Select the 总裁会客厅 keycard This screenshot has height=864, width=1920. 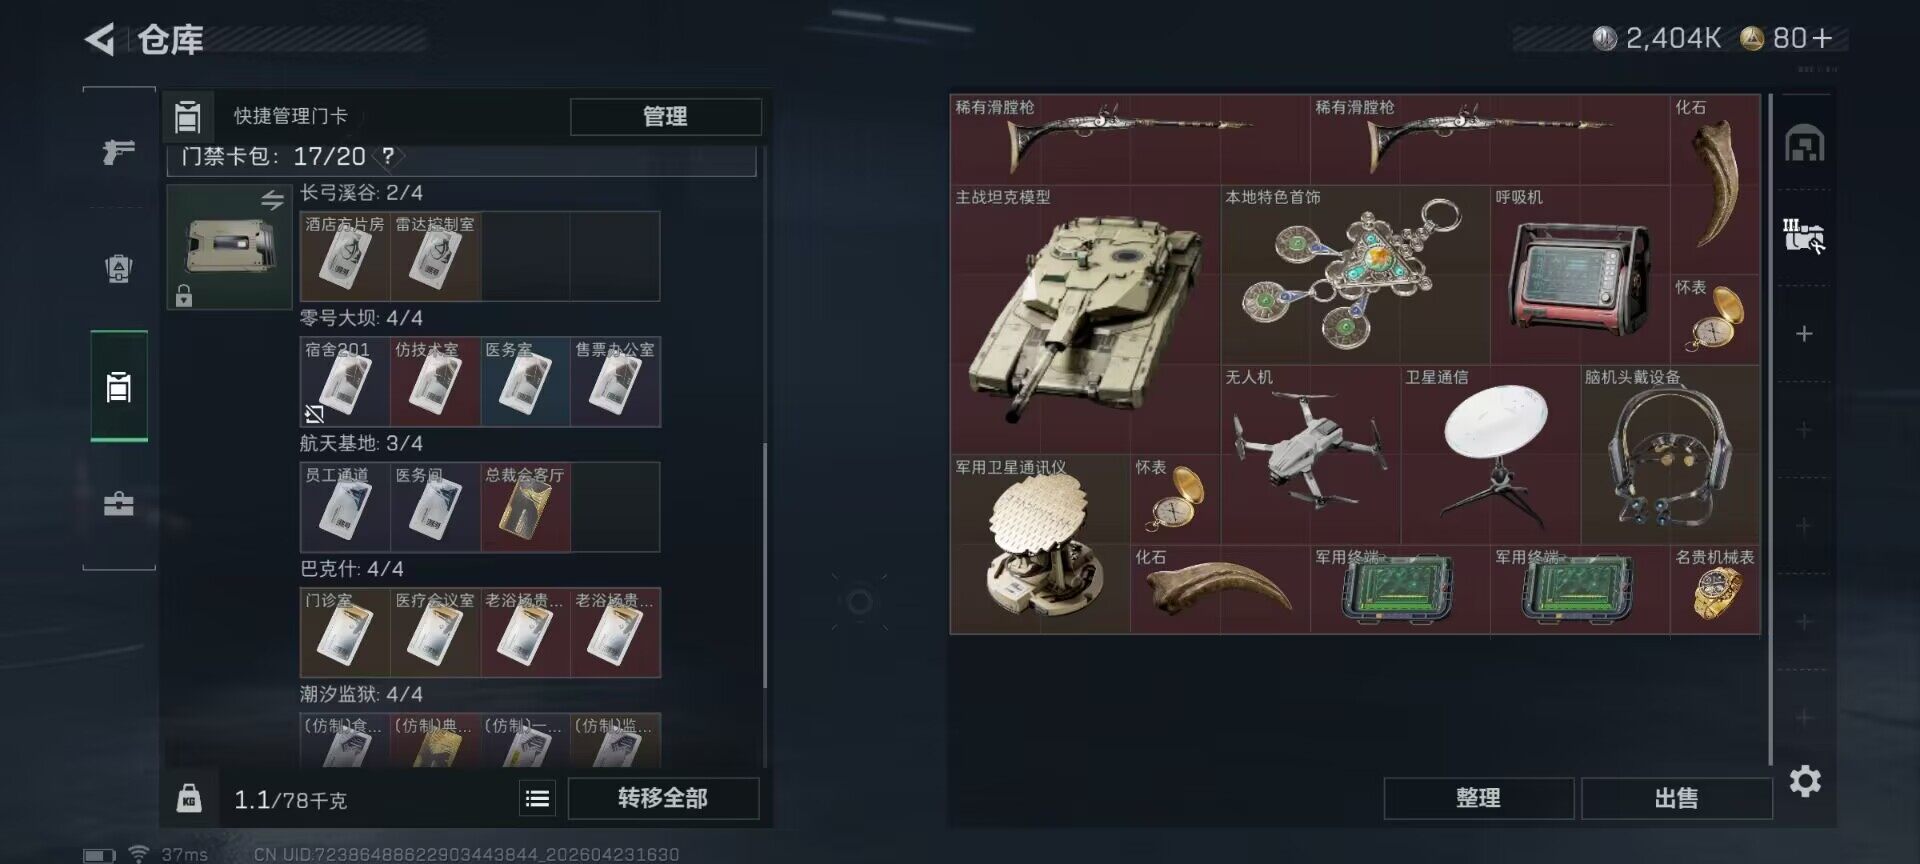(525, 507)
